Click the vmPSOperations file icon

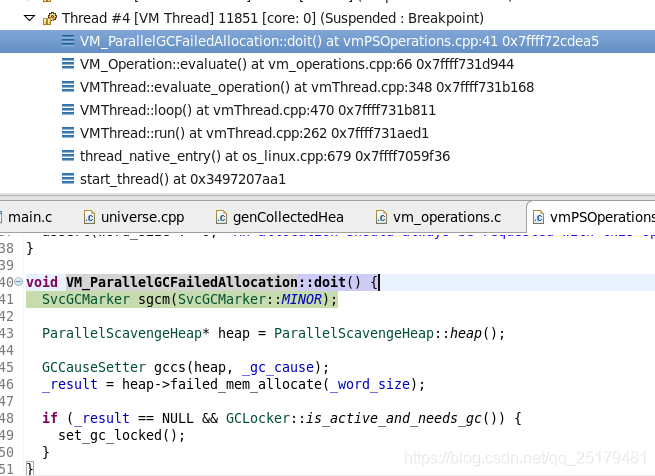coord(538,217)
